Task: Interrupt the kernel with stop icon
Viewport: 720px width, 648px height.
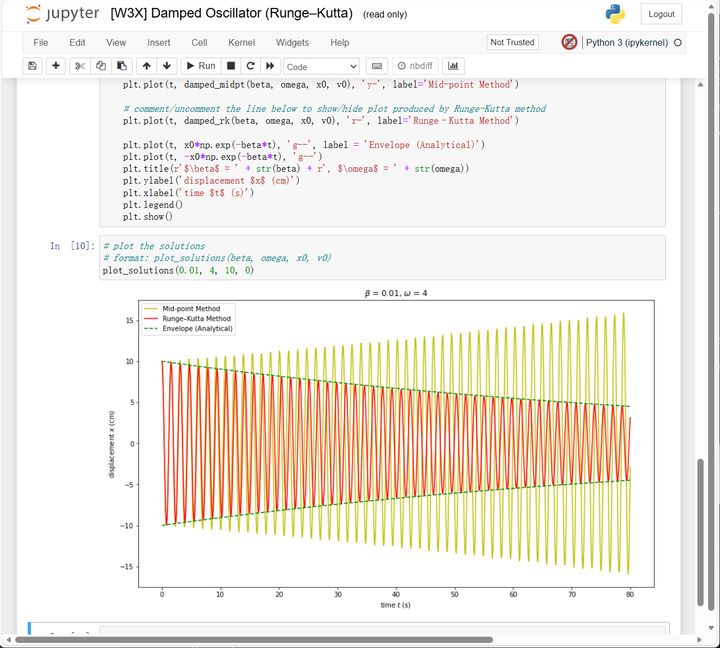Action: [231, 66]
